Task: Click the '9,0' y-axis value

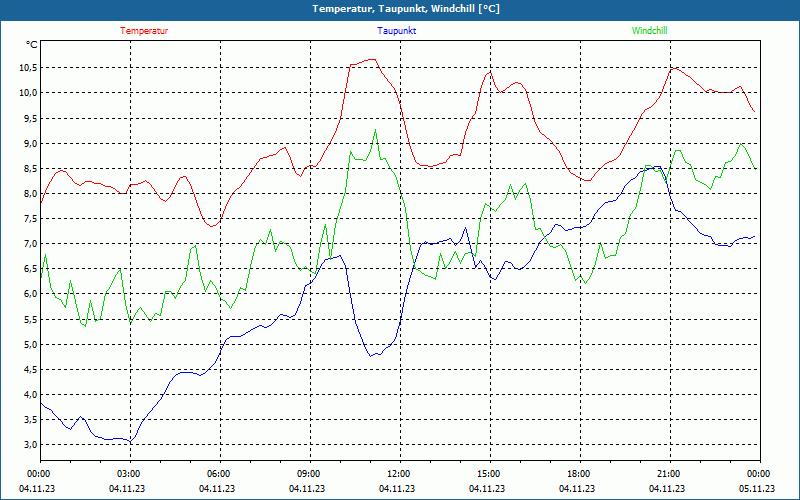Action: pos(30,143)
